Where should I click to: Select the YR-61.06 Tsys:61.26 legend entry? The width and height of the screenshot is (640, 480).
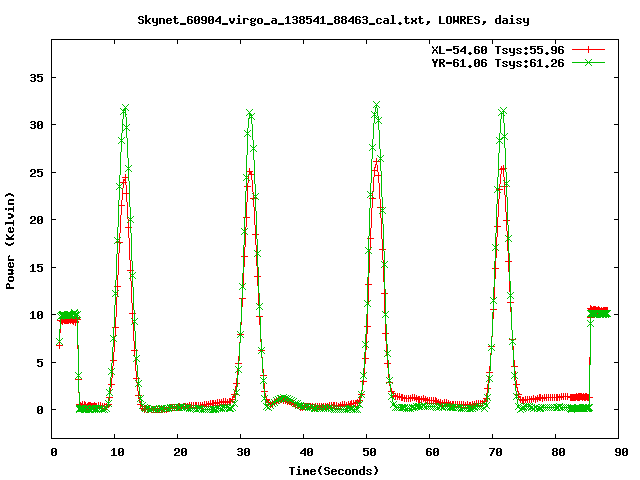point(498,63)
